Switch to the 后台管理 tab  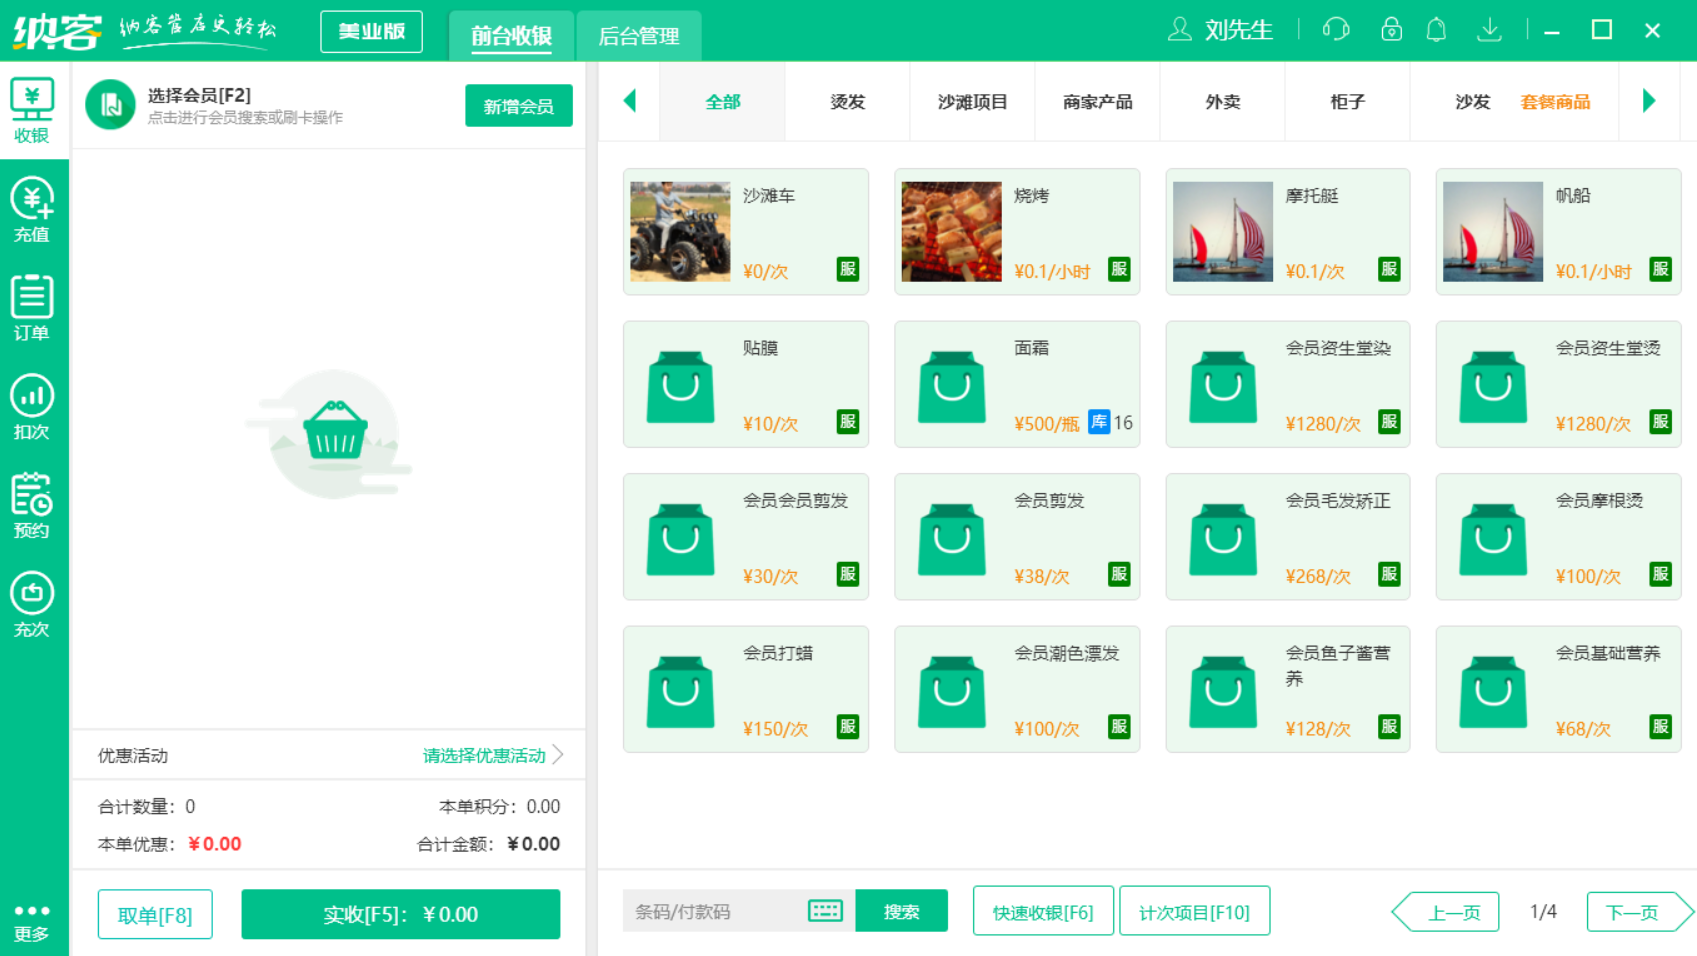pyautogui.click(x=639, y=35)
